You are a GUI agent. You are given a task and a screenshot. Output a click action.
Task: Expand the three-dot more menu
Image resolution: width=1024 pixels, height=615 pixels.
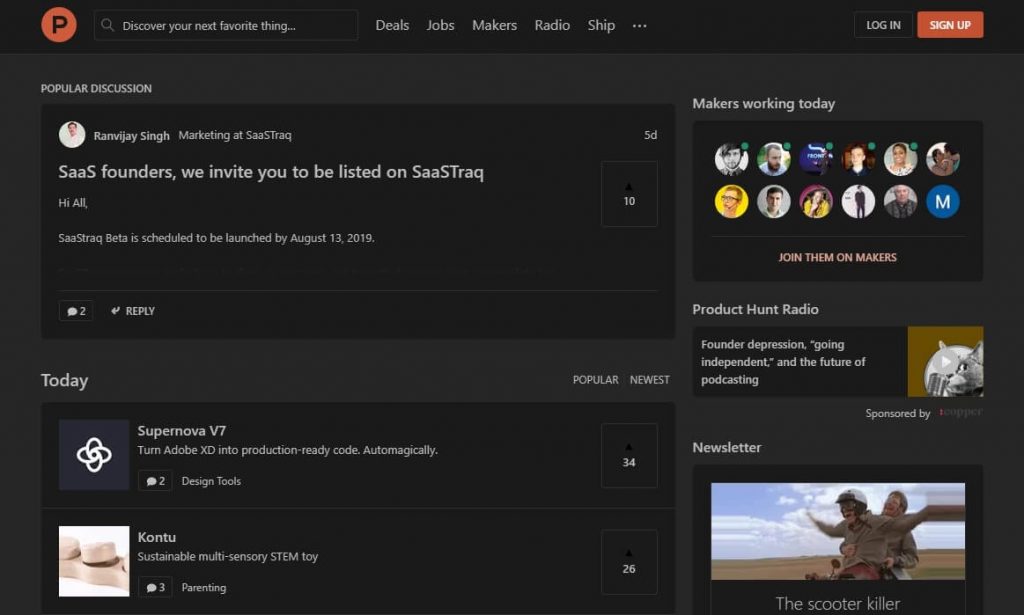[x=639, y=25]
